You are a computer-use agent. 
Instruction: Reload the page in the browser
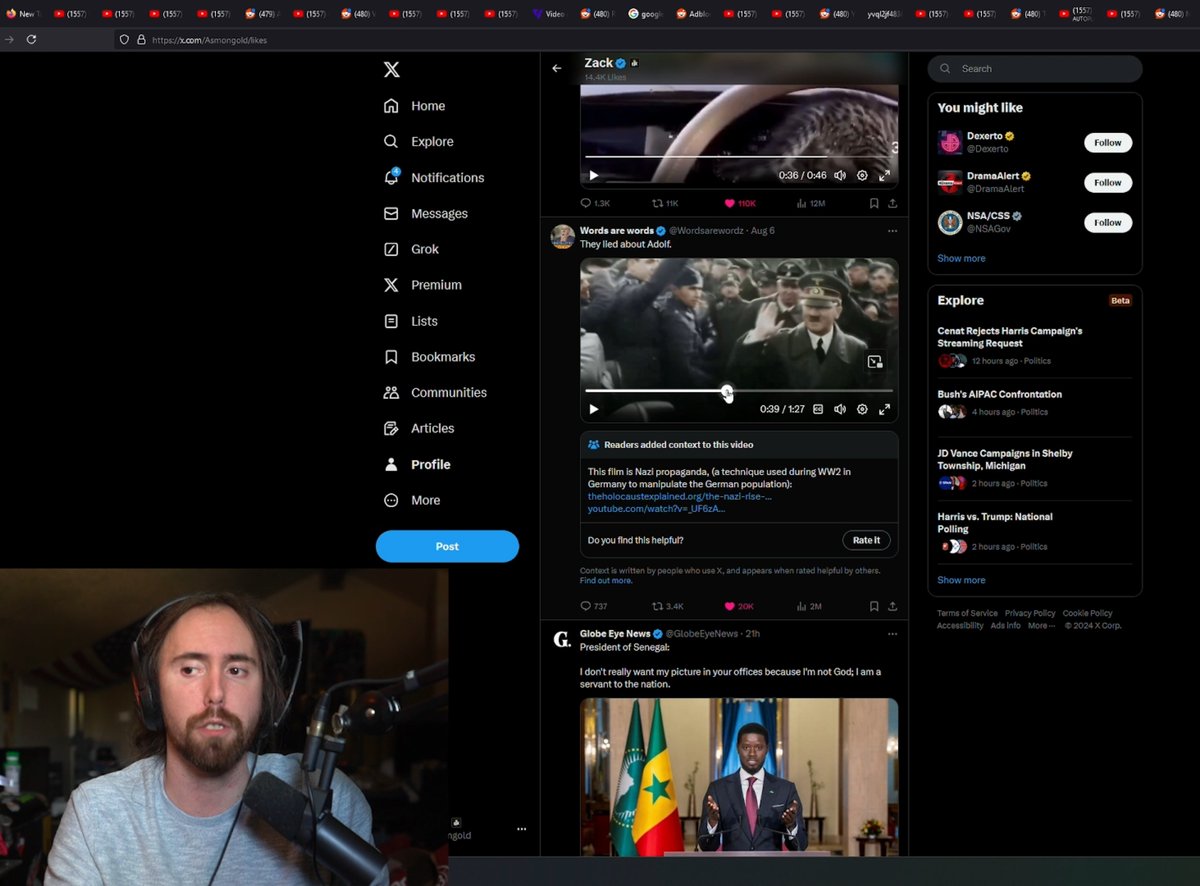(x=32, y=39)
